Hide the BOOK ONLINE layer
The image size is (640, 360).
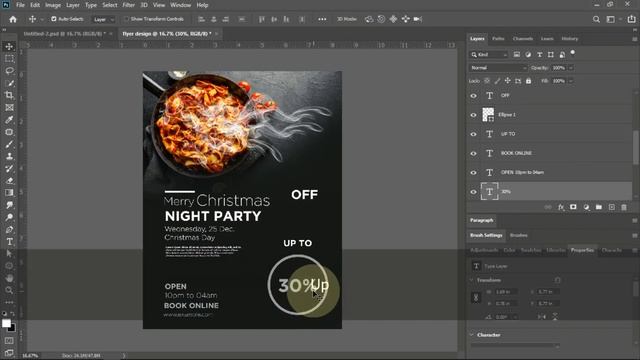point(473,153)
